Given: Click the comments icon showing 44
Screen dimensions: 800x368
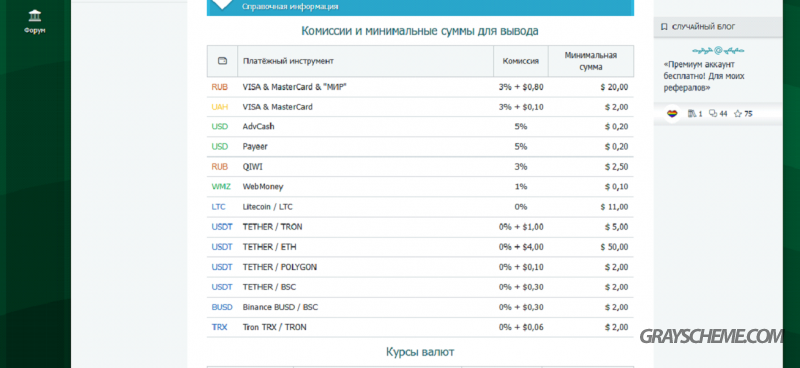Looking at the screenshot, I should click(x=713, y=114).
